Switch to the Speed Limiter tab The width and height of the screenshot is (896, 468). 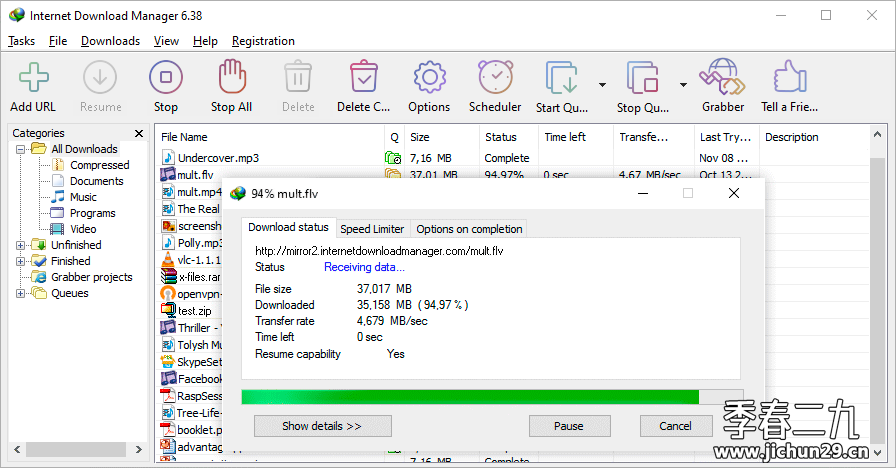pyautogui.click(x=372, y=229)
